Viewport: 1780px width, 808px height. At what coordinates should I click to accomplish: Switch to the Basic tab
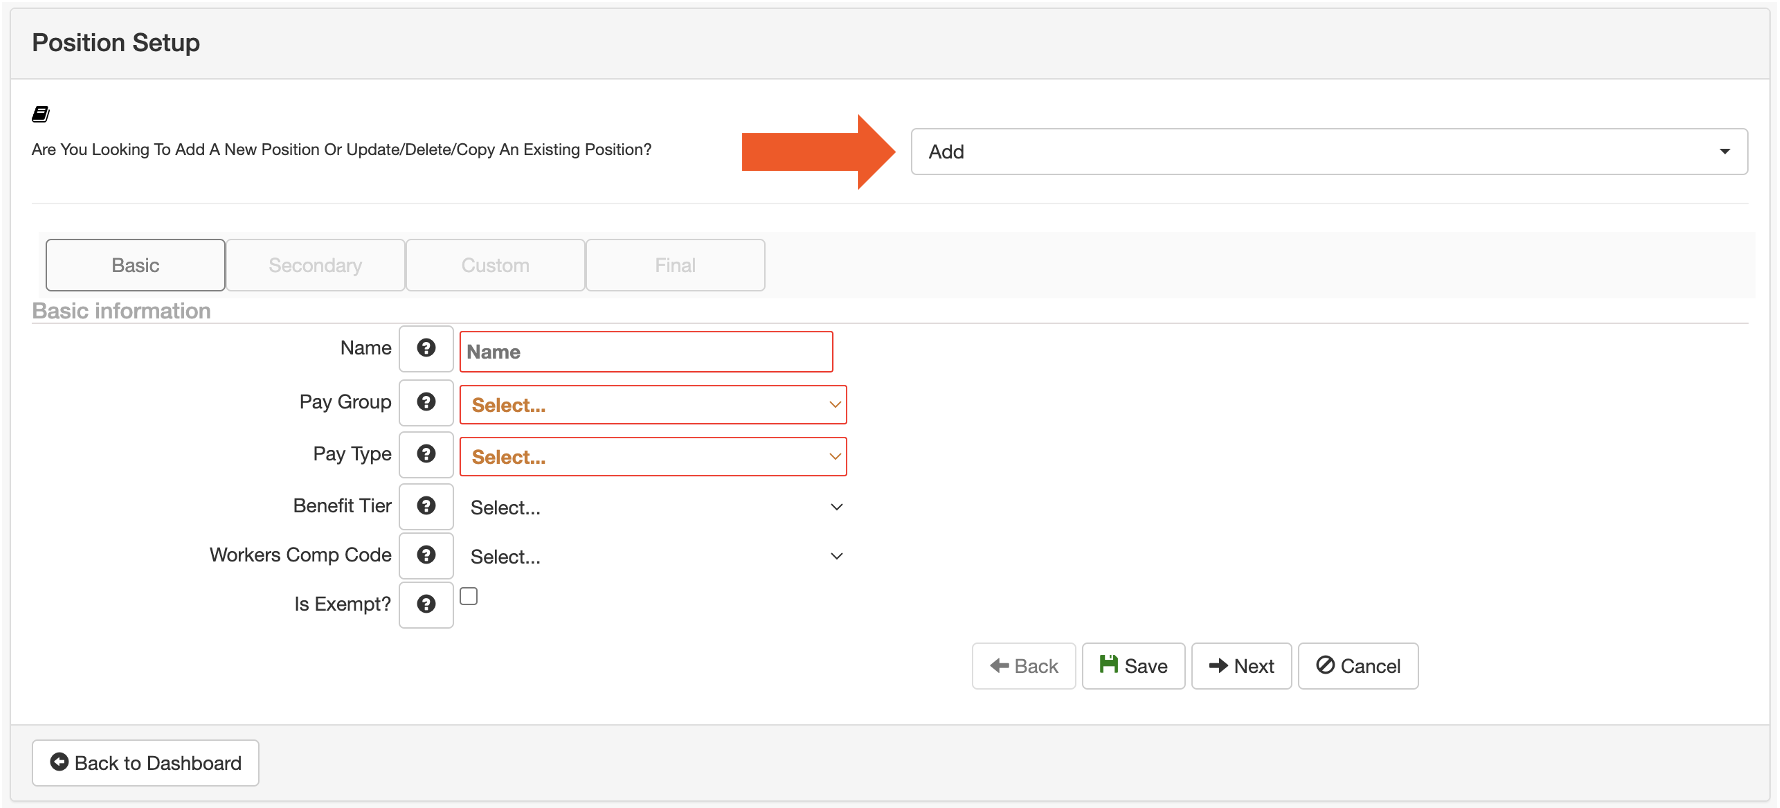pyautogui.click(x=135, y=265)
